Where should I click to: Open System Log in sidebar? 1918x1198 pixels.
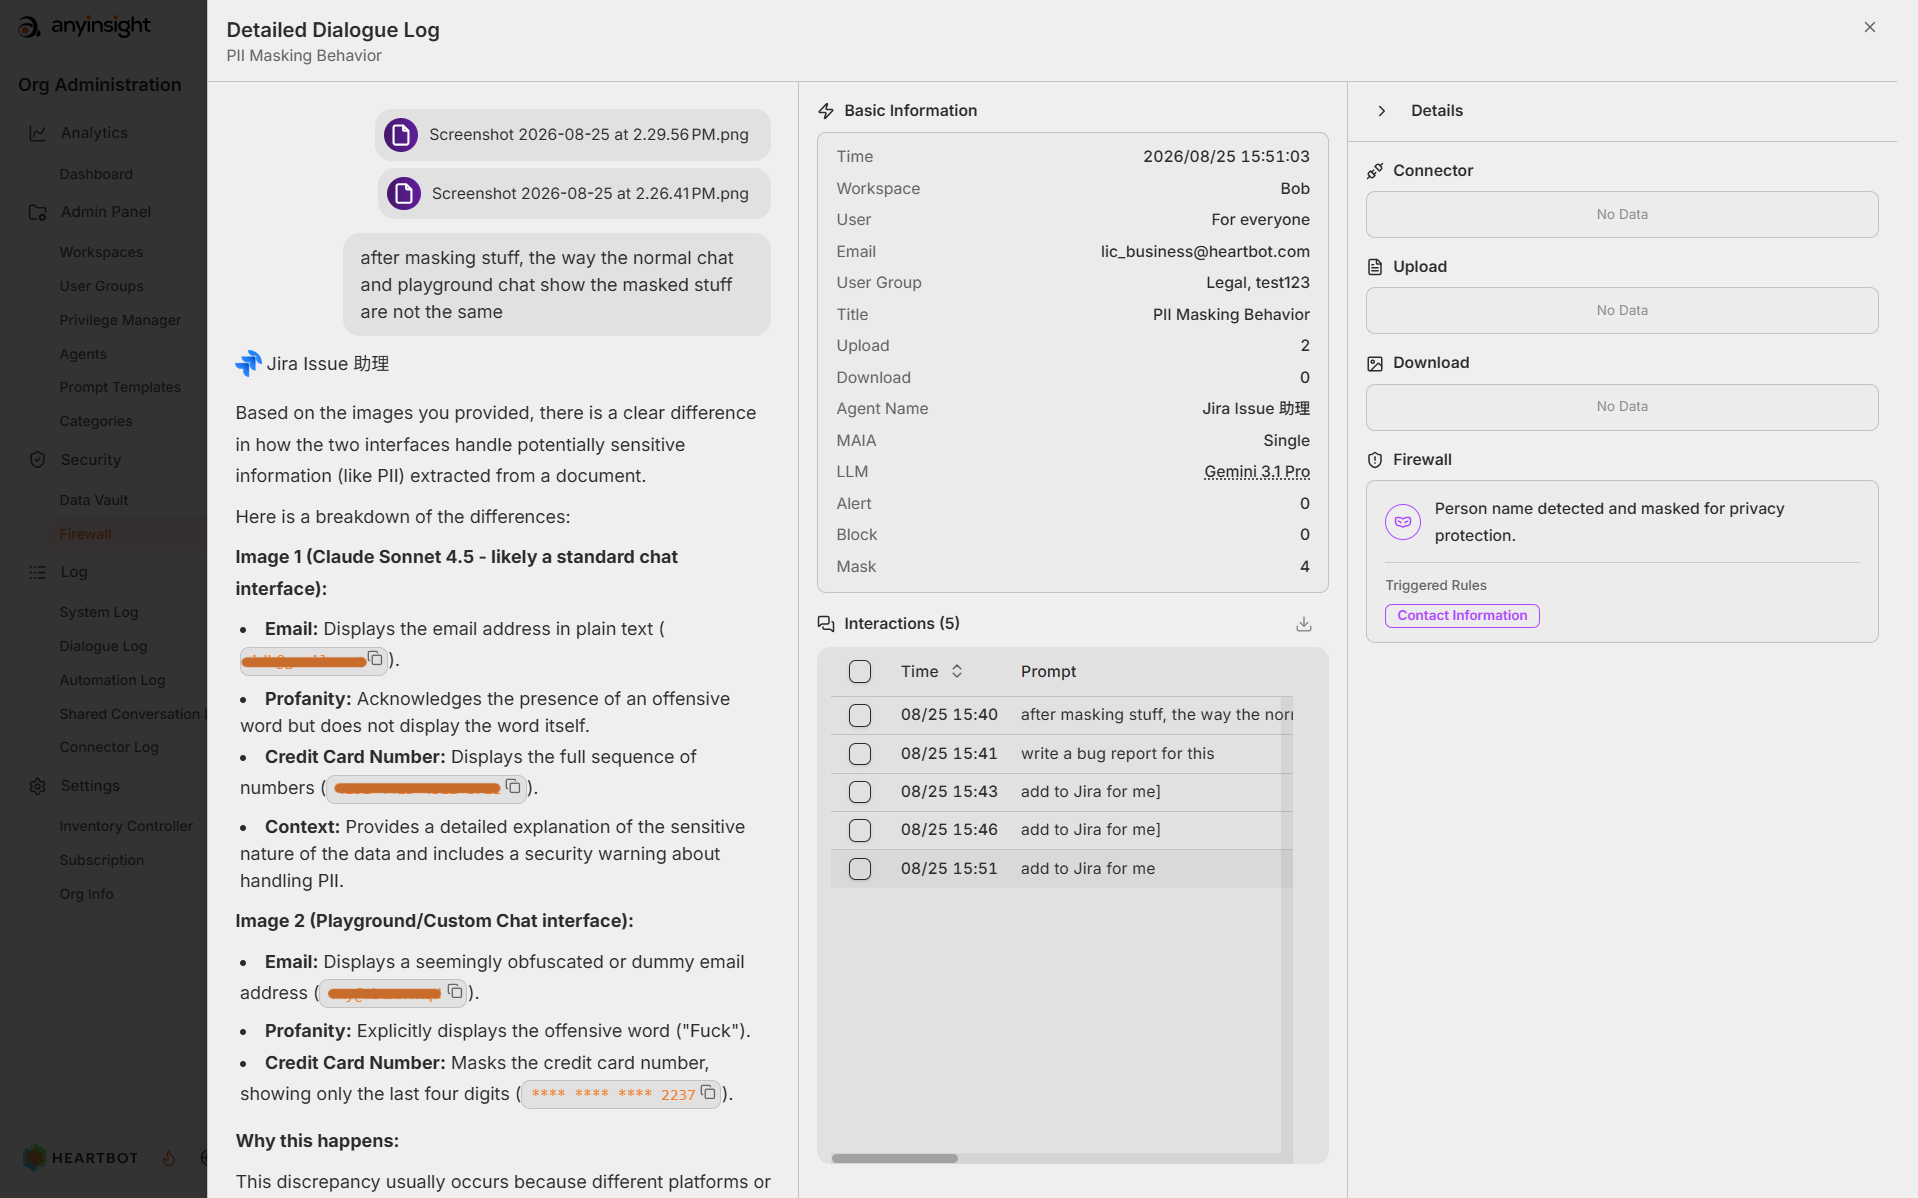[x=99, y=612]
